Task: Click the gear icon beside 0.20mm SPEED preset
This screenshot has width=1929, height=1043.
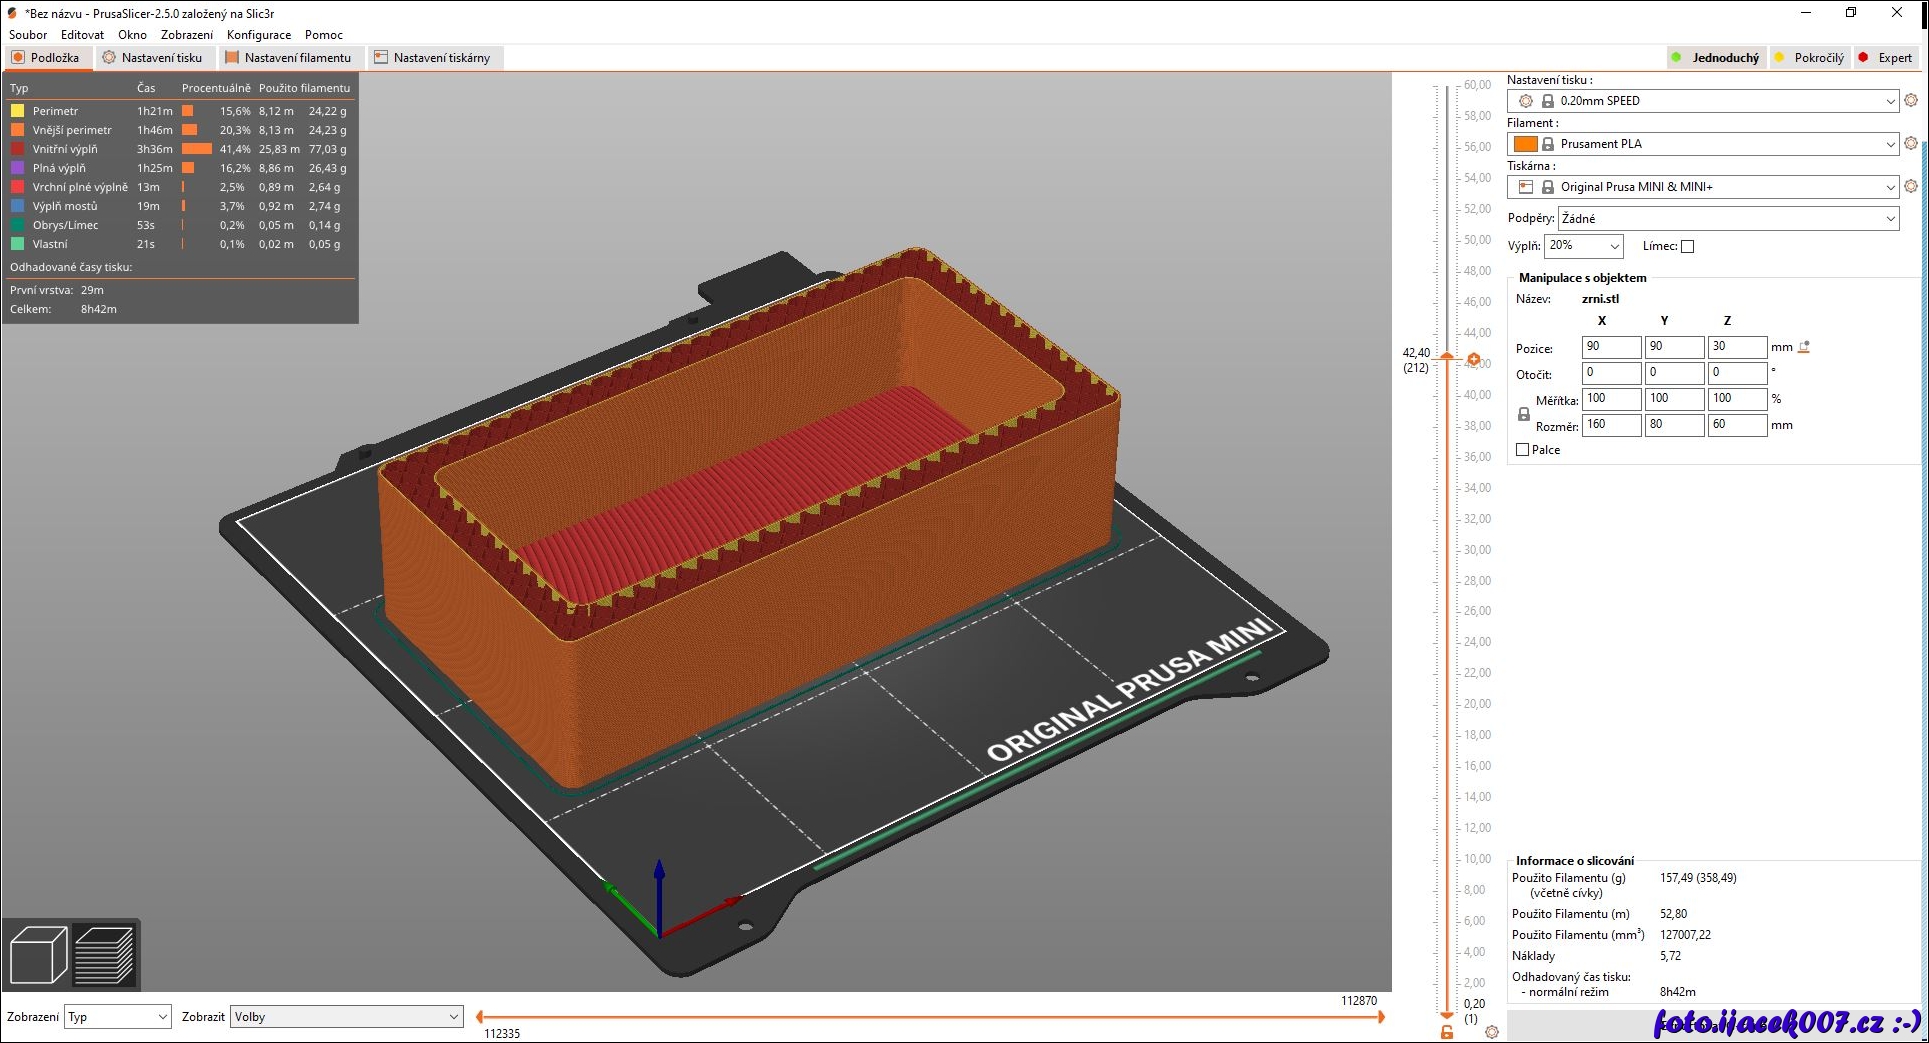Action: [1911, 101]
